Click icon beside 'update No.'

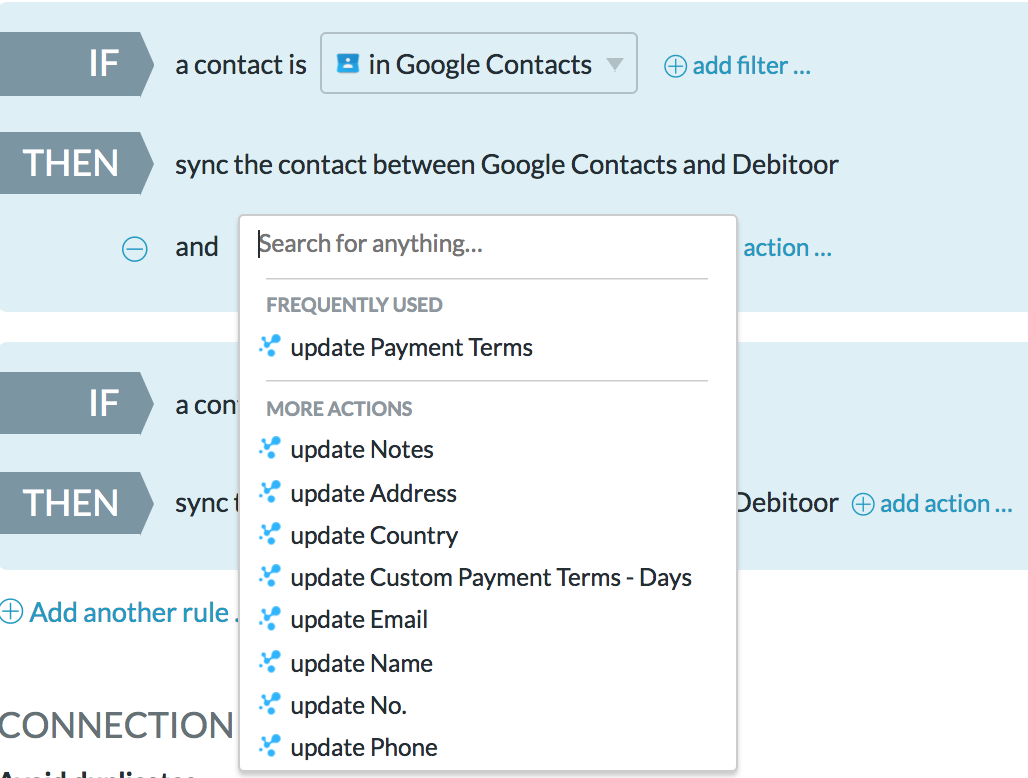pyautogui.click(x=270, y=705)
